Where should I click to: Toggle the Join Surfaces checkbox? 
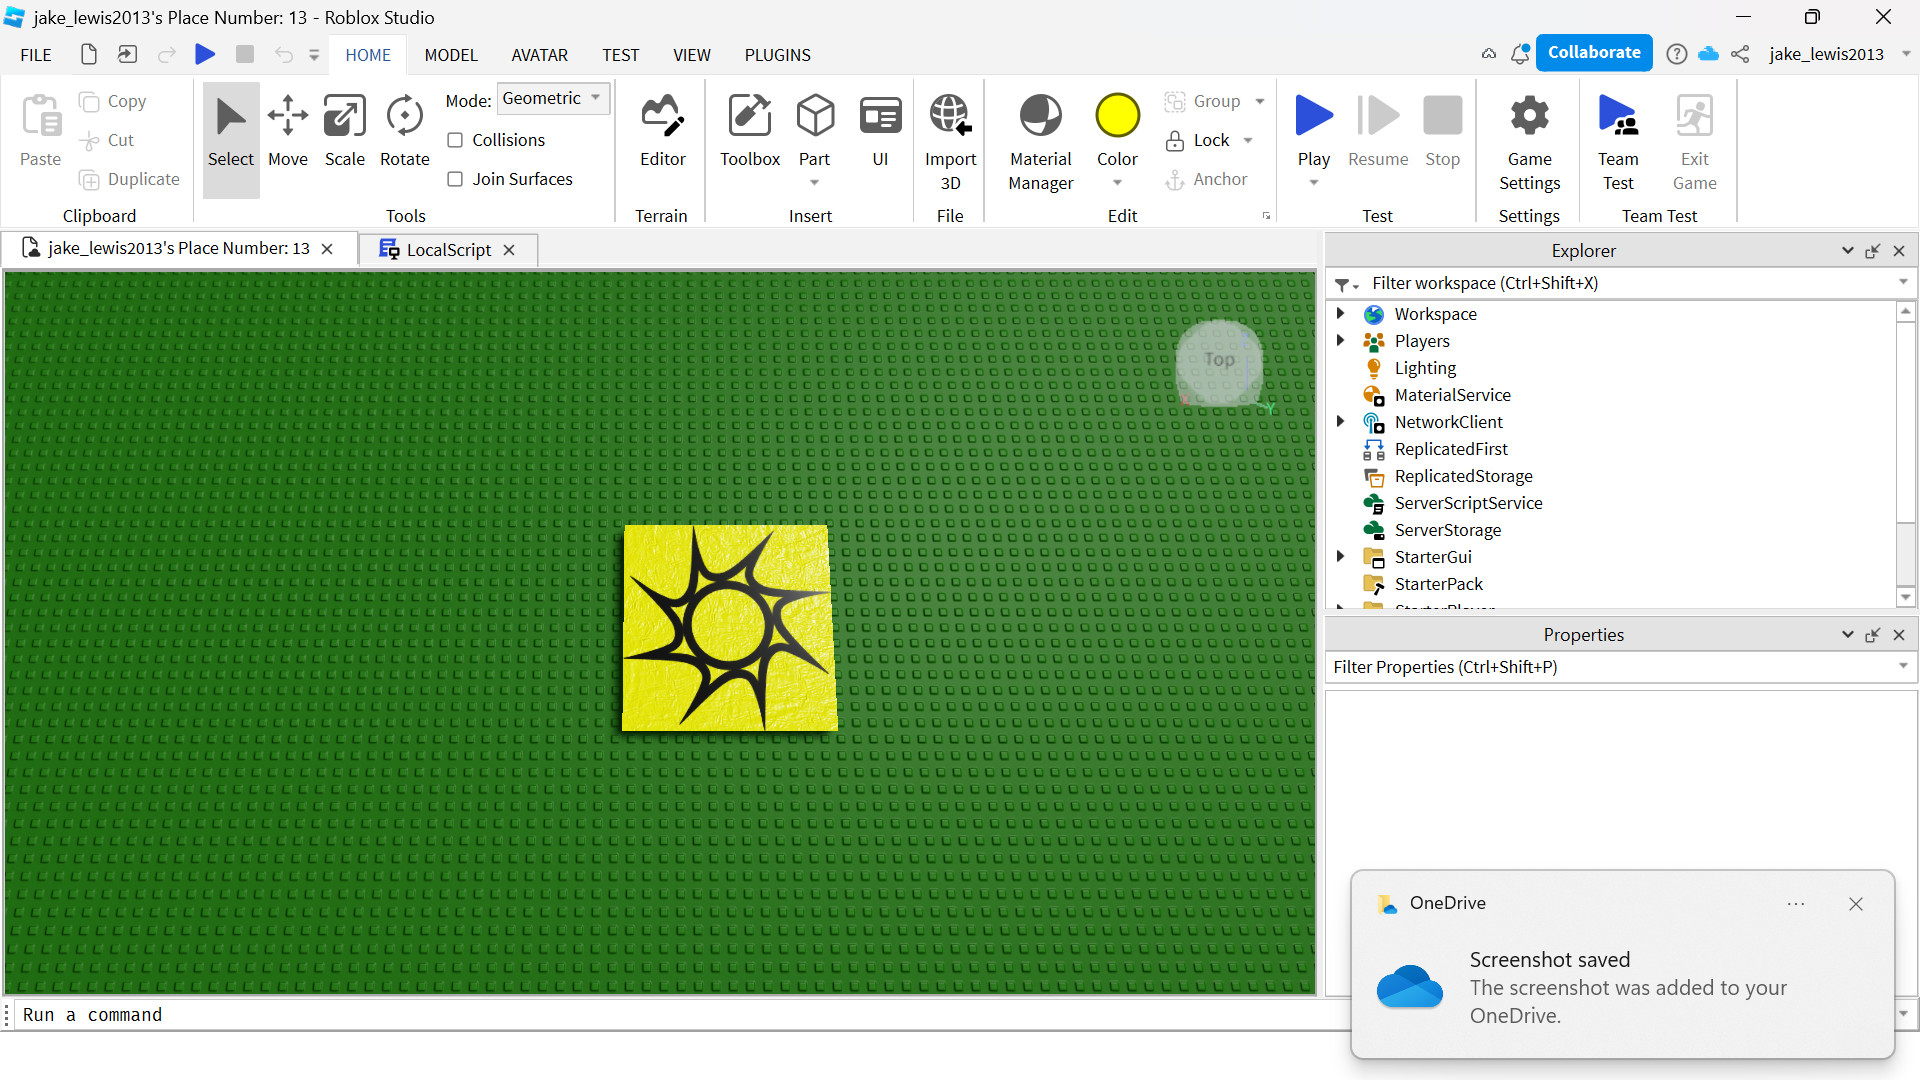(x=455, y=179)
